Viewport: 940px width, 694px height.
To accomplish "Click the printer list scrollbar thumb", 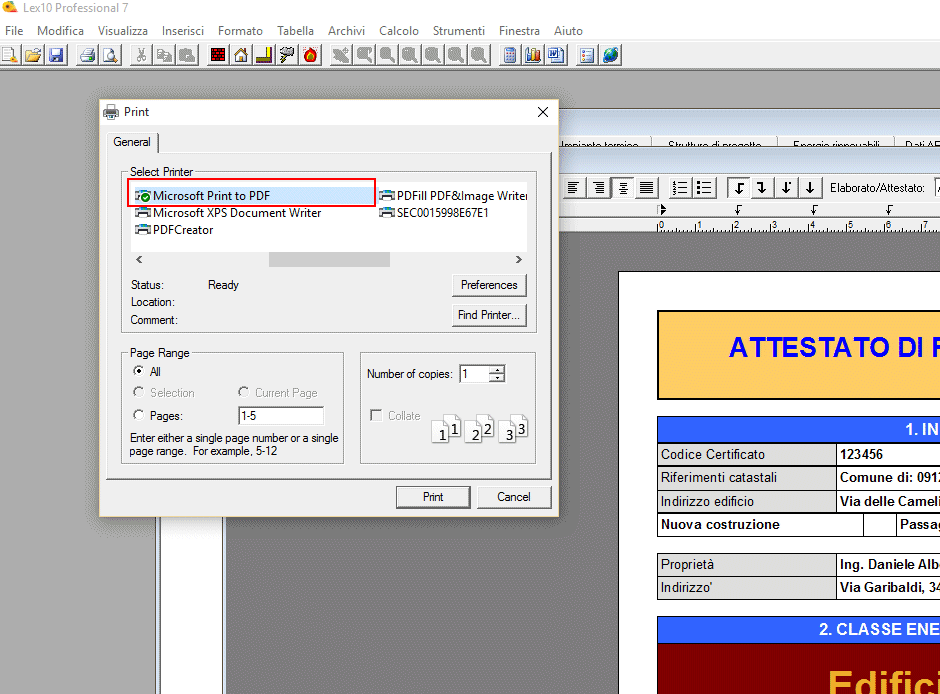I will [329, 260].
